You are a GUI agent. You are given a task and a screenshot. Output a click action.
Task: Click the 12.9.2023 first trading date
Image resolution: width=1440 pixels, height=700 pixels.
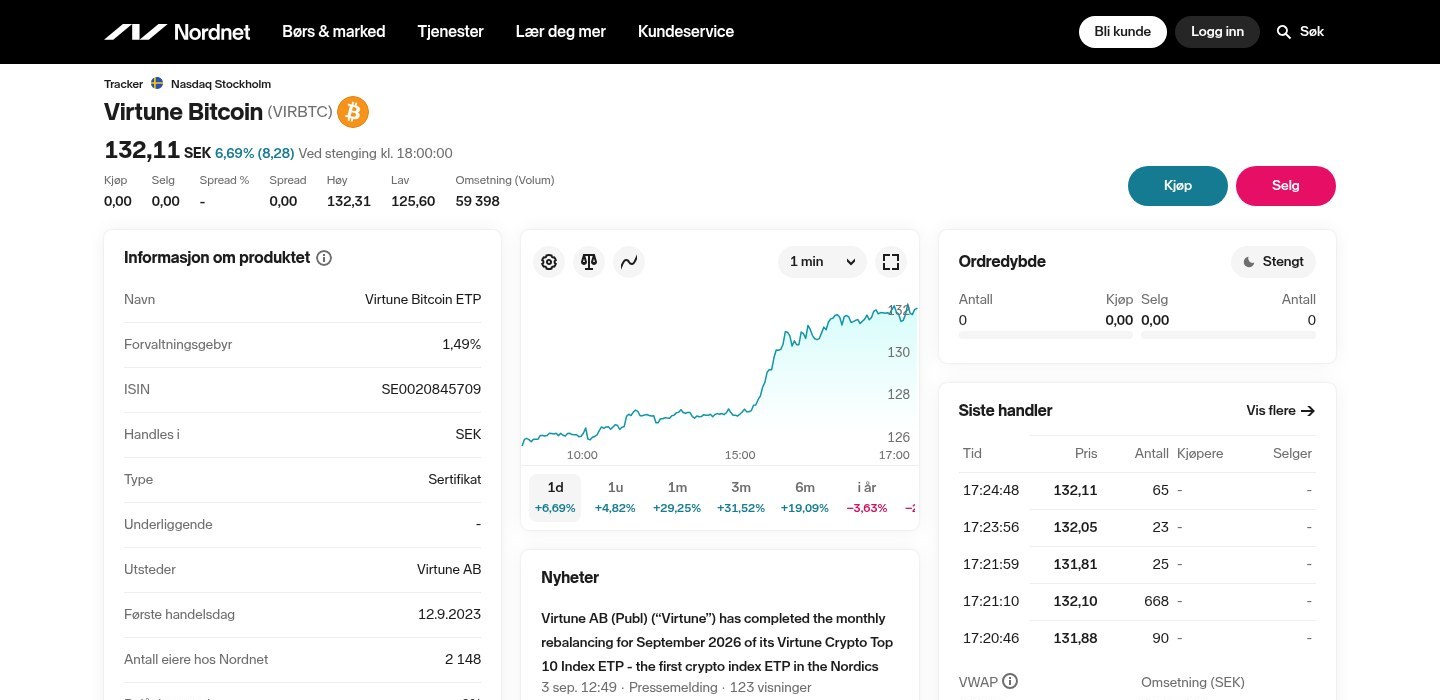pyautogui.click(x=450, y=614)
